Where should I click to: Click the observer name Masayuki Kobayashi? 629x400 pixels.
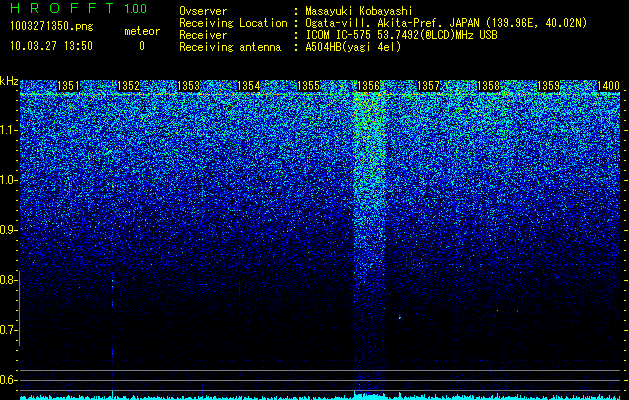pyautogui.click(x=359, y=11)
